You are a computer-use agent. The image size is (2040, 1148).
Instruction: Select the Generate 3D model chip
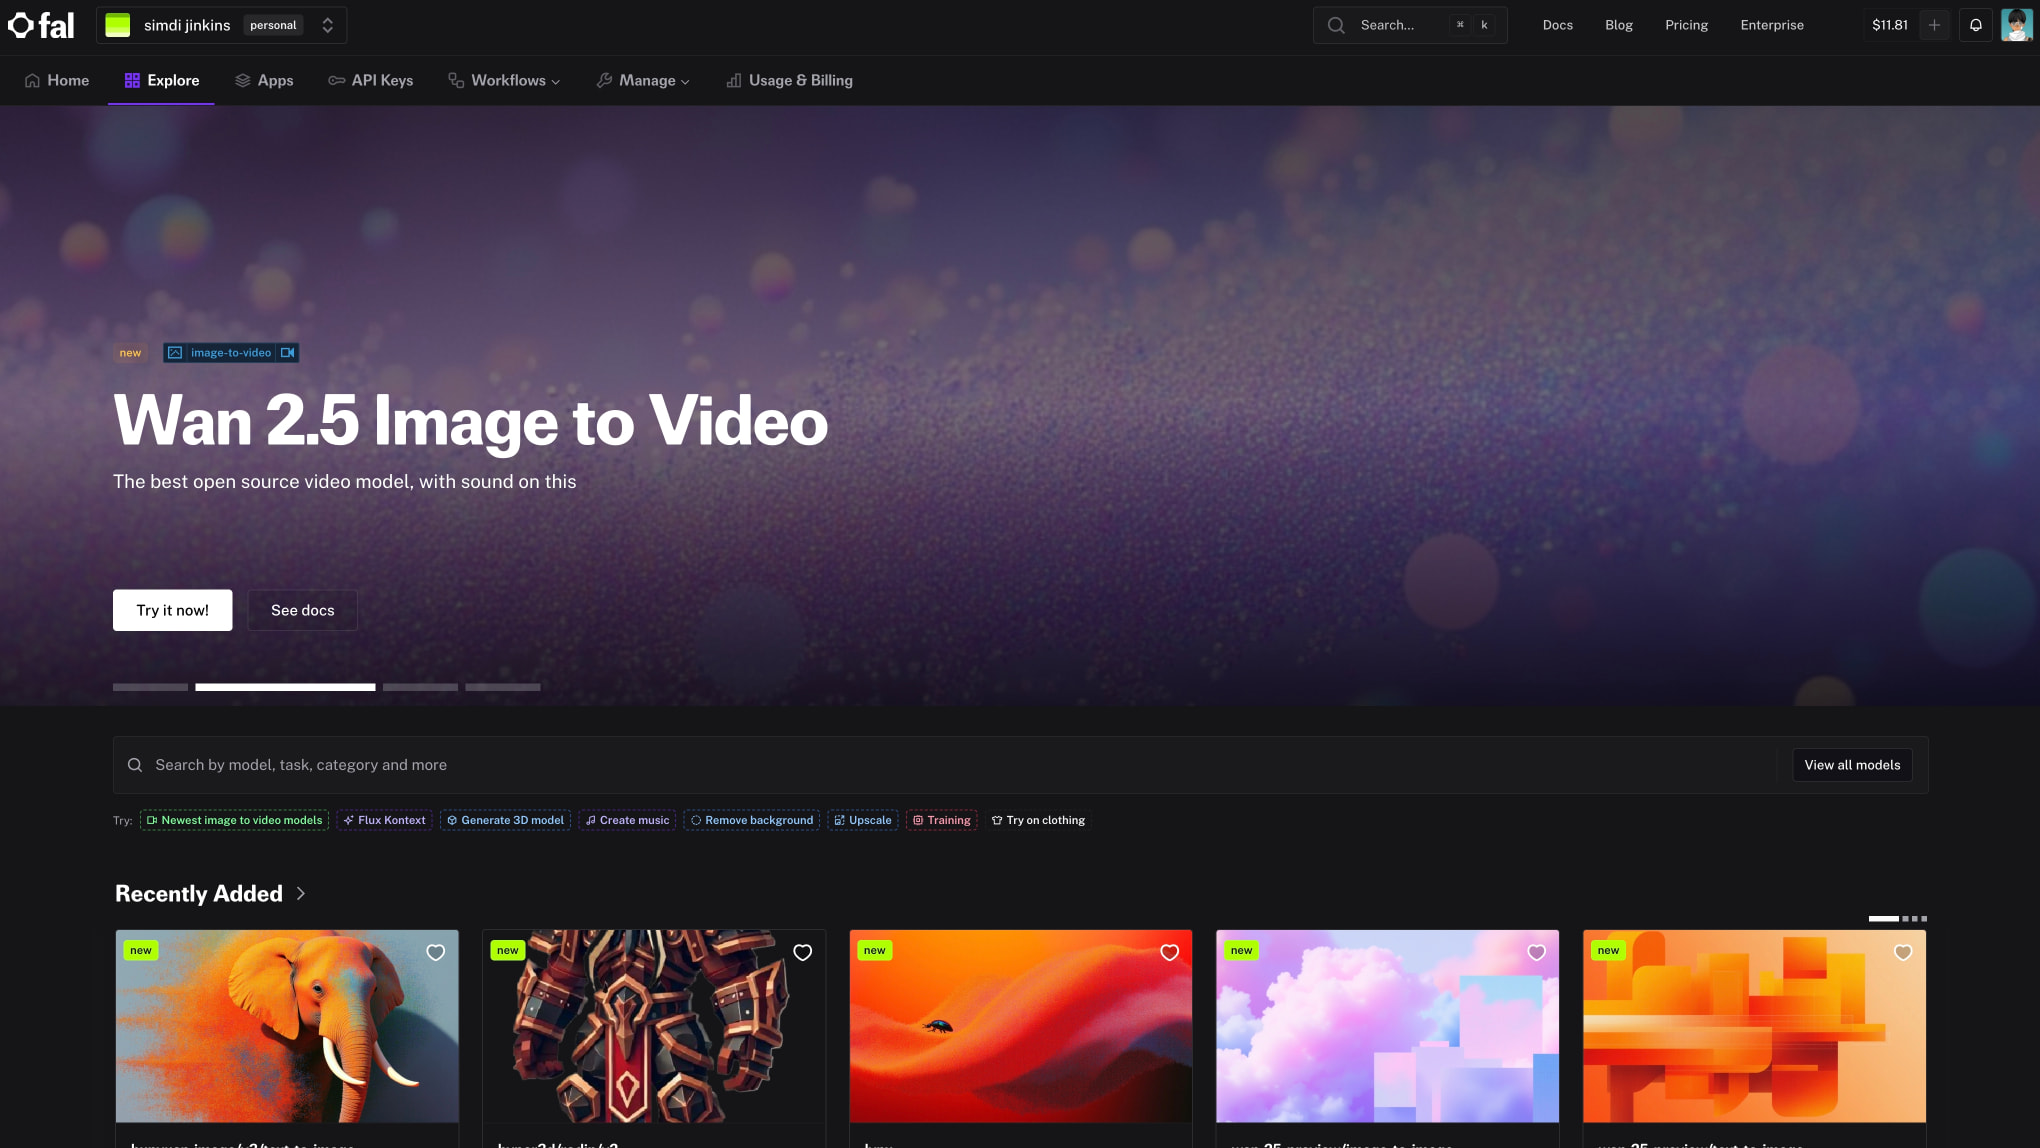coord(505,820)
